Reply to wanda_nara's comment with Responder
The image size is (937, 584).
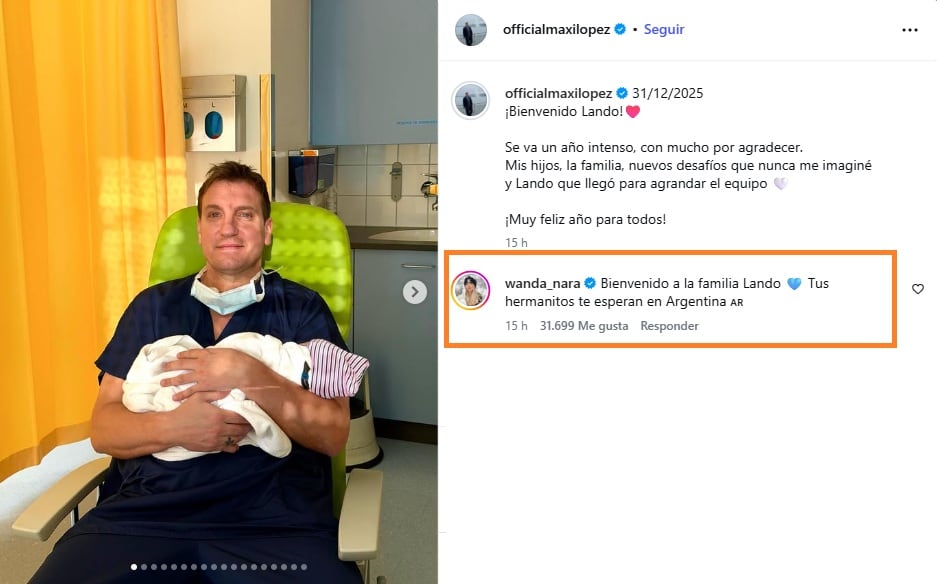[x=669, y=326]
